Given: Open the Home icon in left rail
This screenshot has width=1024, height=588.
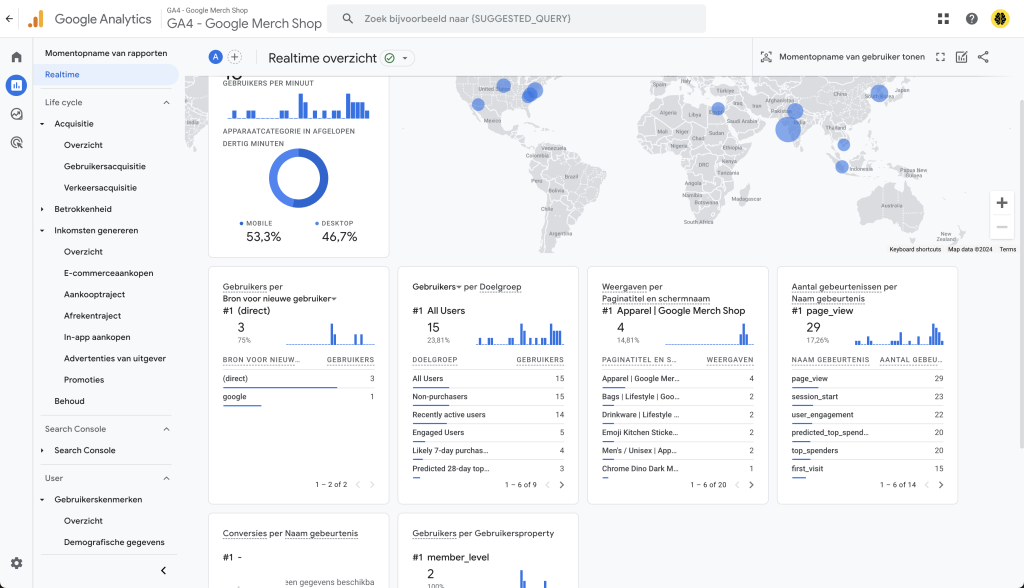Looking at the screenshot, I should point(16,57).
